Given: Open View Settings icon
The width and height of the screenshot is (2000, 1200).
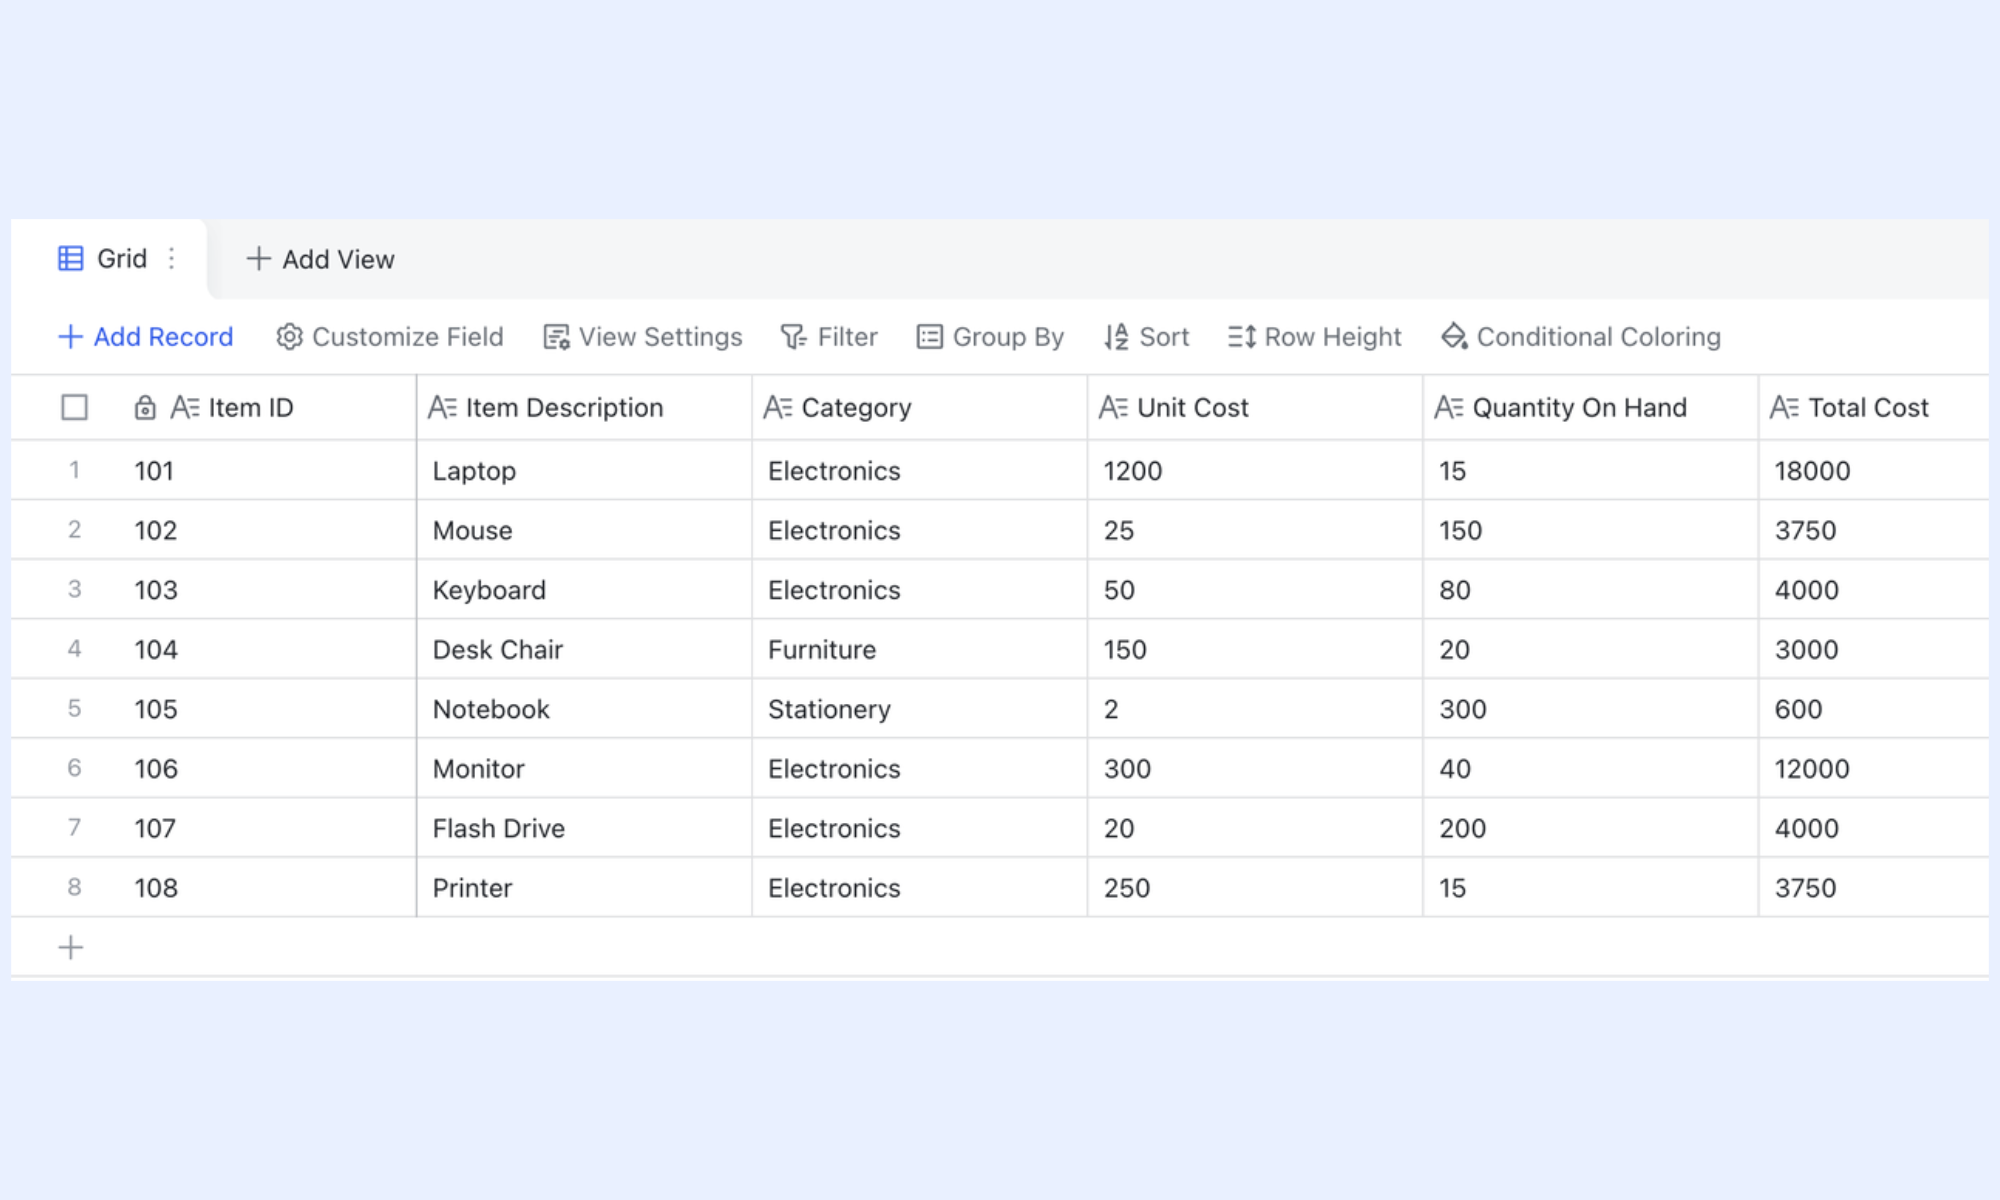Looking at the screenshot, I should coord(556,337).
